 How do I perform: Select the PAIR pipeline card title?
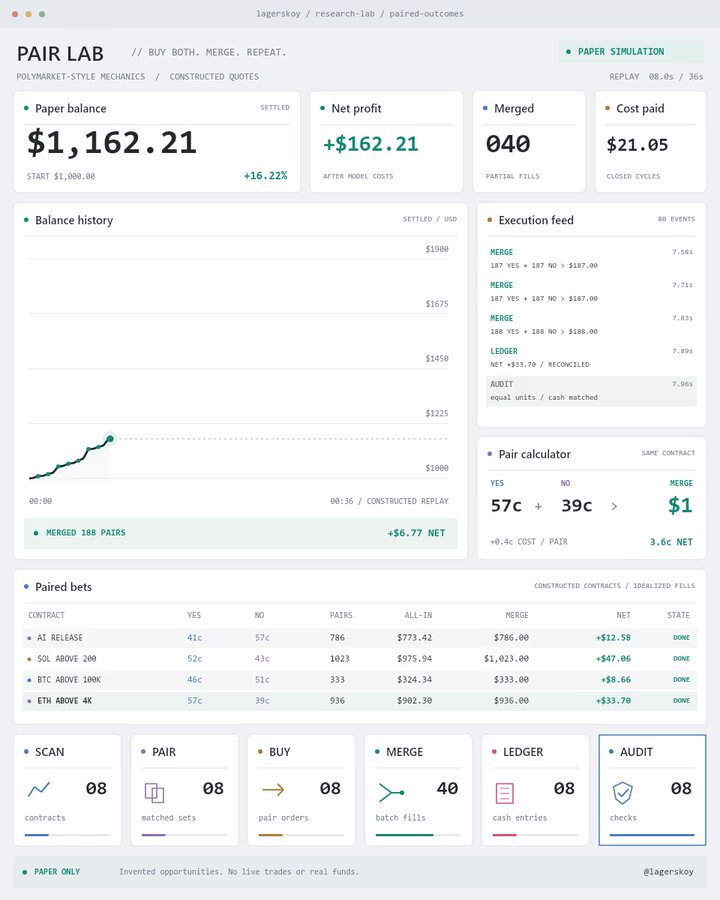[164, 752]
